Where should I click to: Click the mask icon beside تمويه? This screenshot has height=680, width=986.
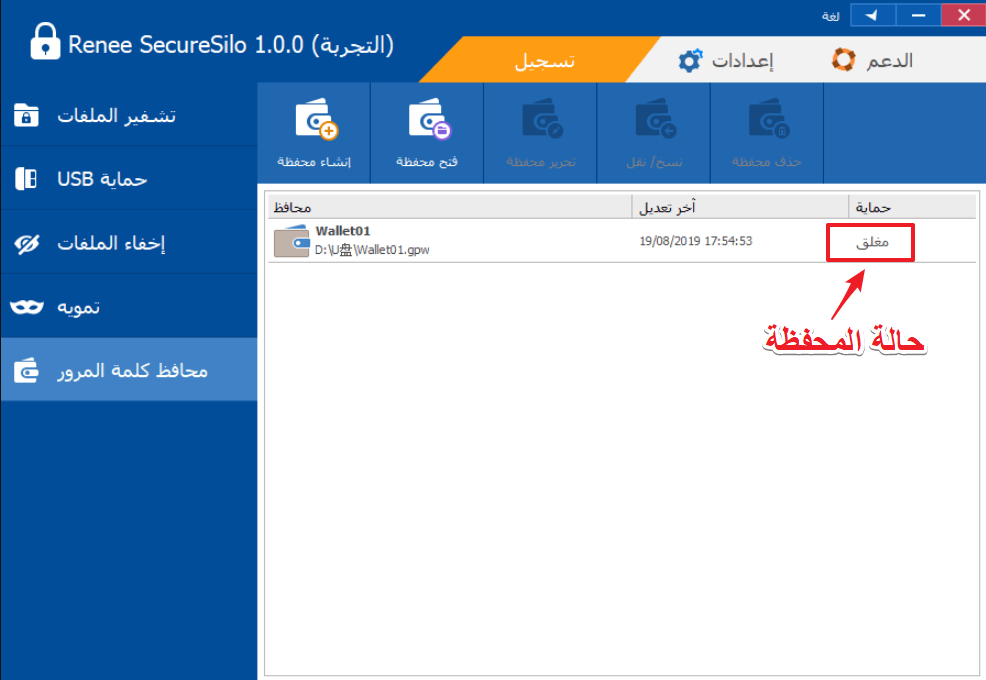point(27,307)
